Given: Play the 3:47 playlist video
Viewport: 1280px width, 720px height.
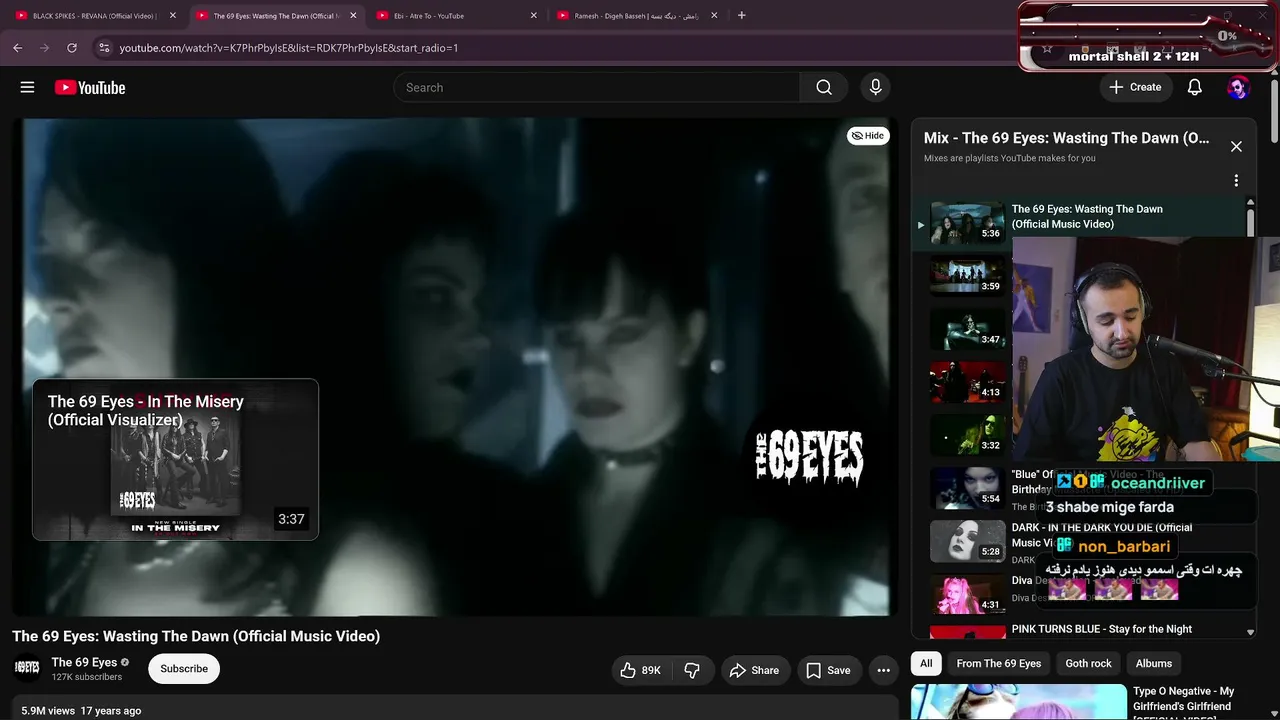Looking at the screenshot, I should [x=967, y=329].
